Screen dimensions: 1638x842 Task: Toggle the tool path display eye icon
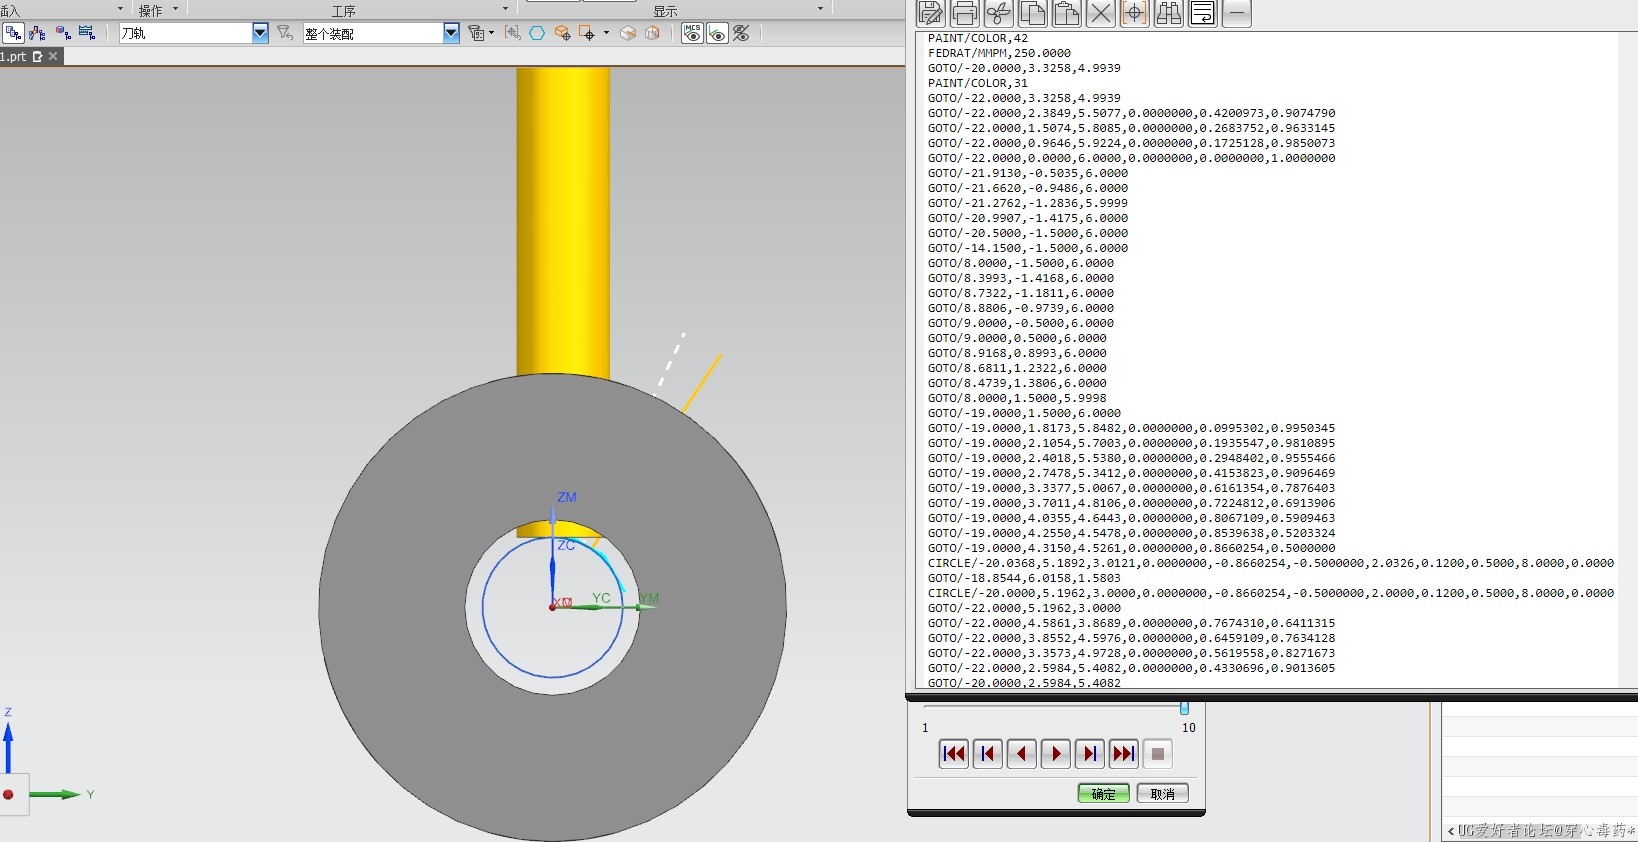click(x=717, y=33)
